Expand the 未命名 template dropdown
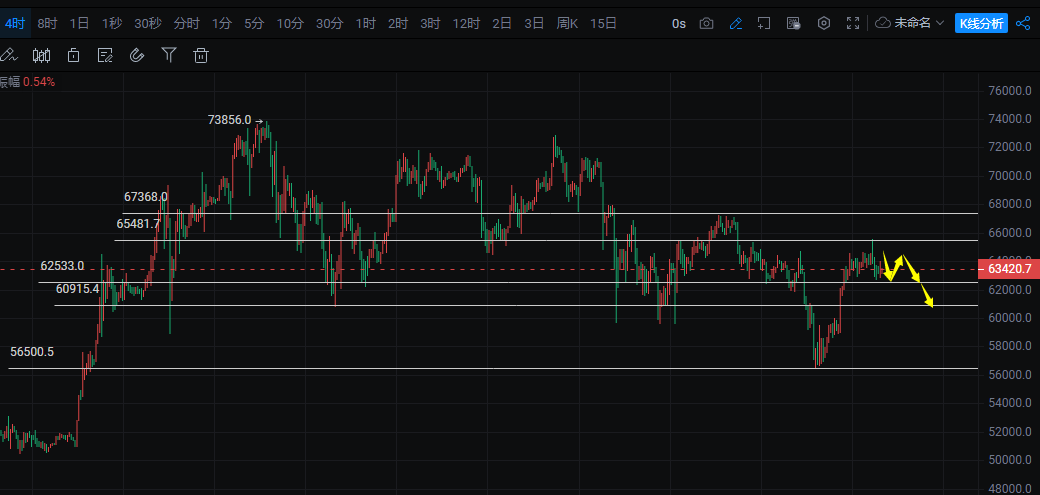The width and height of the screenshot is (1040, 495). tap(909, 23)
